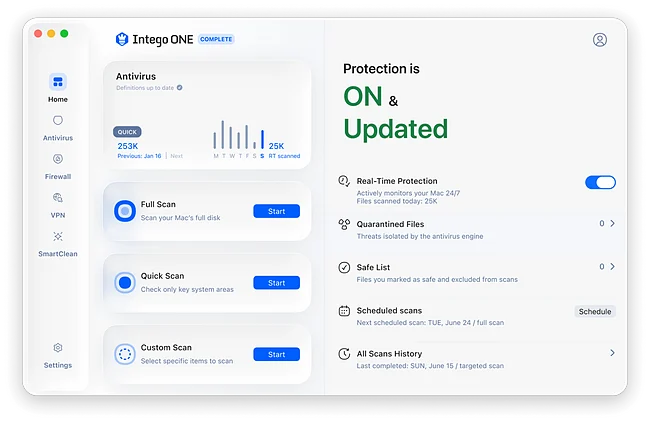
Task: Click the macOS green maximize button
Action: [x=64, y=34]
